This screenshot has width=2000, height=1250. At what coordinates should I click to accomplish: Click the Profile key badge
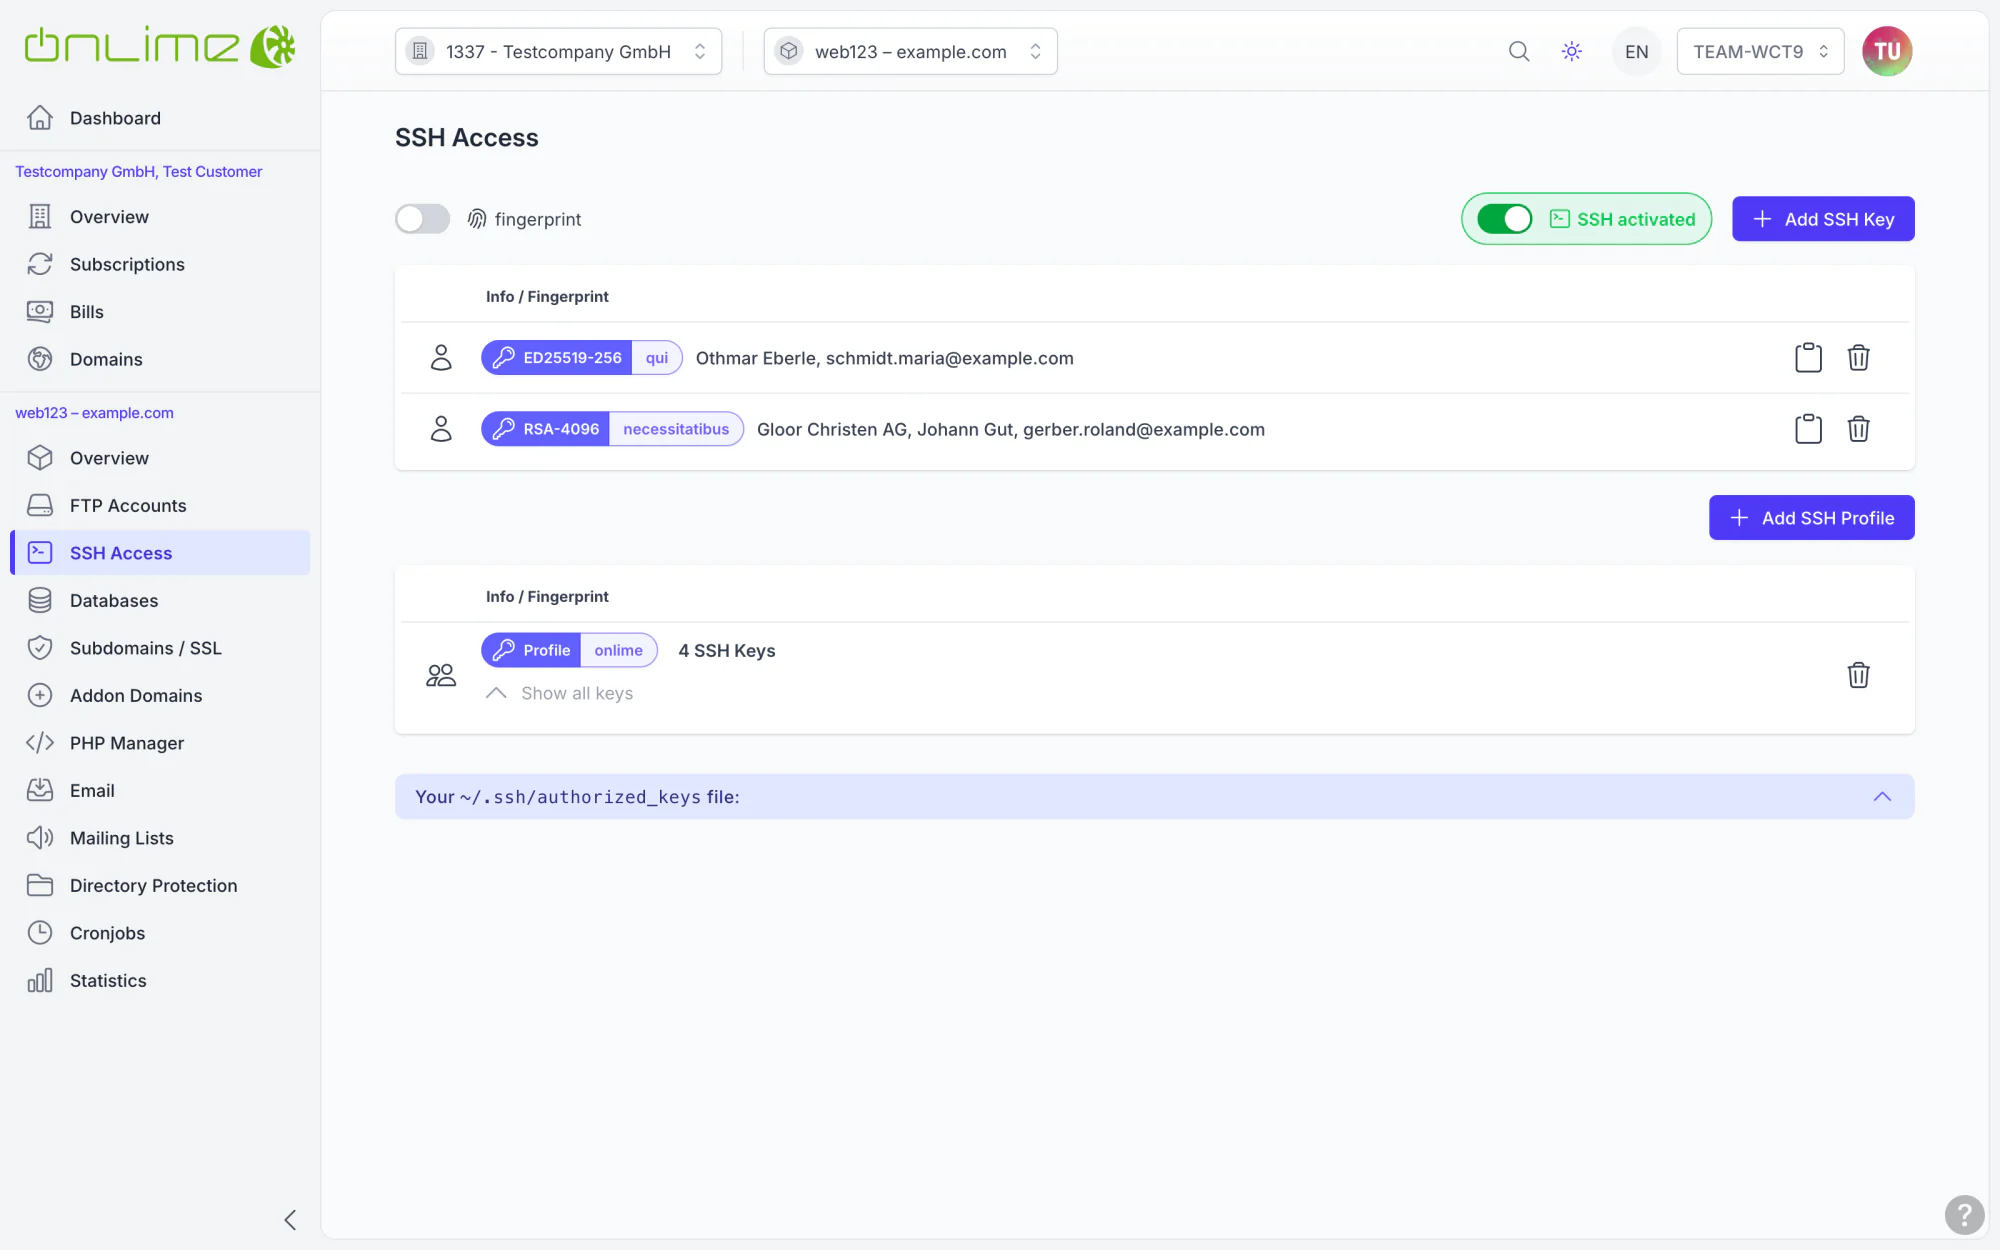[x=531, y=650]
